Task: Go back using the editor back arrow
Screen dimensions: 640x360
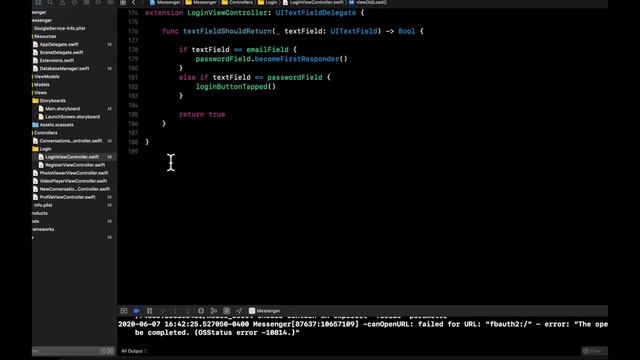Action: (x=133, y=2)
